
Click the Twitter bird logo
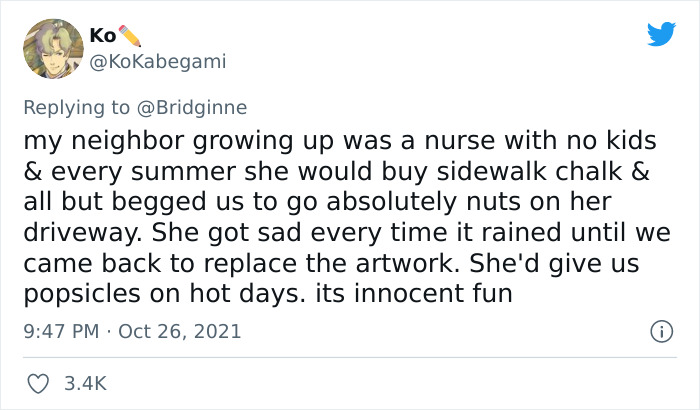pyautogui.click(x=661, y=35)
